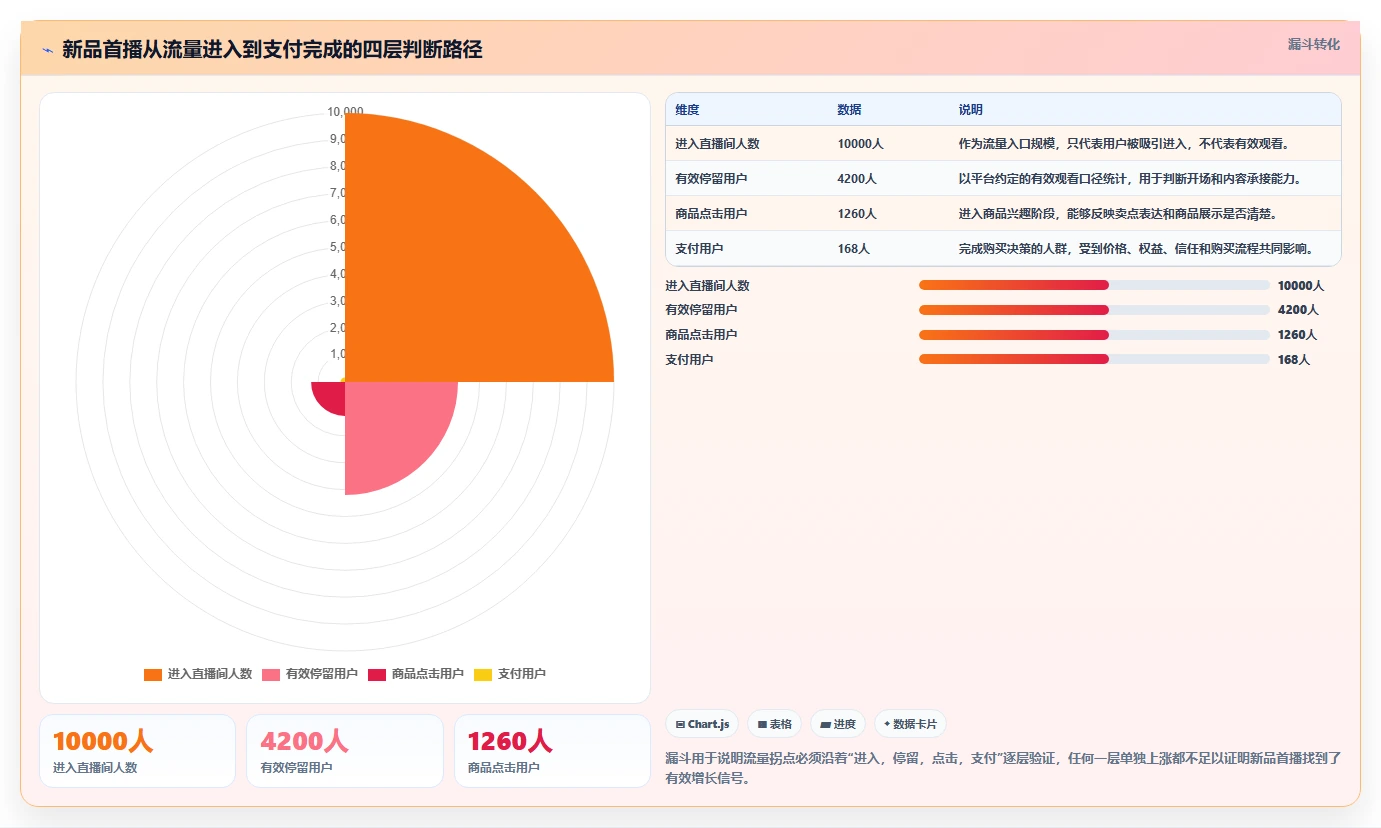Screen dimensions: 1381x828
Task: Open the crimson 1260人 stat card
Action: click(x=552, y=751)
